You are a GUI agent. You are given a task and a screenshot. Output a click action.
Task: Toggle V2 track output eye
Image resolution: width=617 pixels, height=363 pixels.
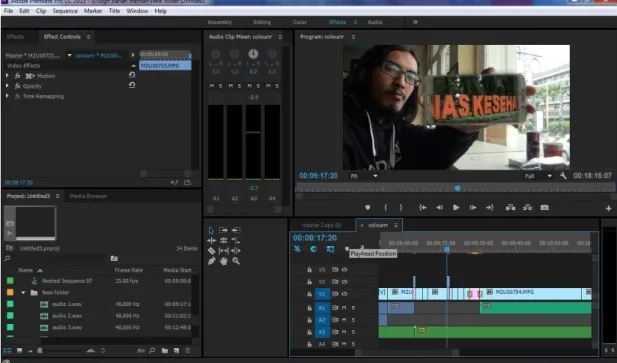(x=345, y=282)
